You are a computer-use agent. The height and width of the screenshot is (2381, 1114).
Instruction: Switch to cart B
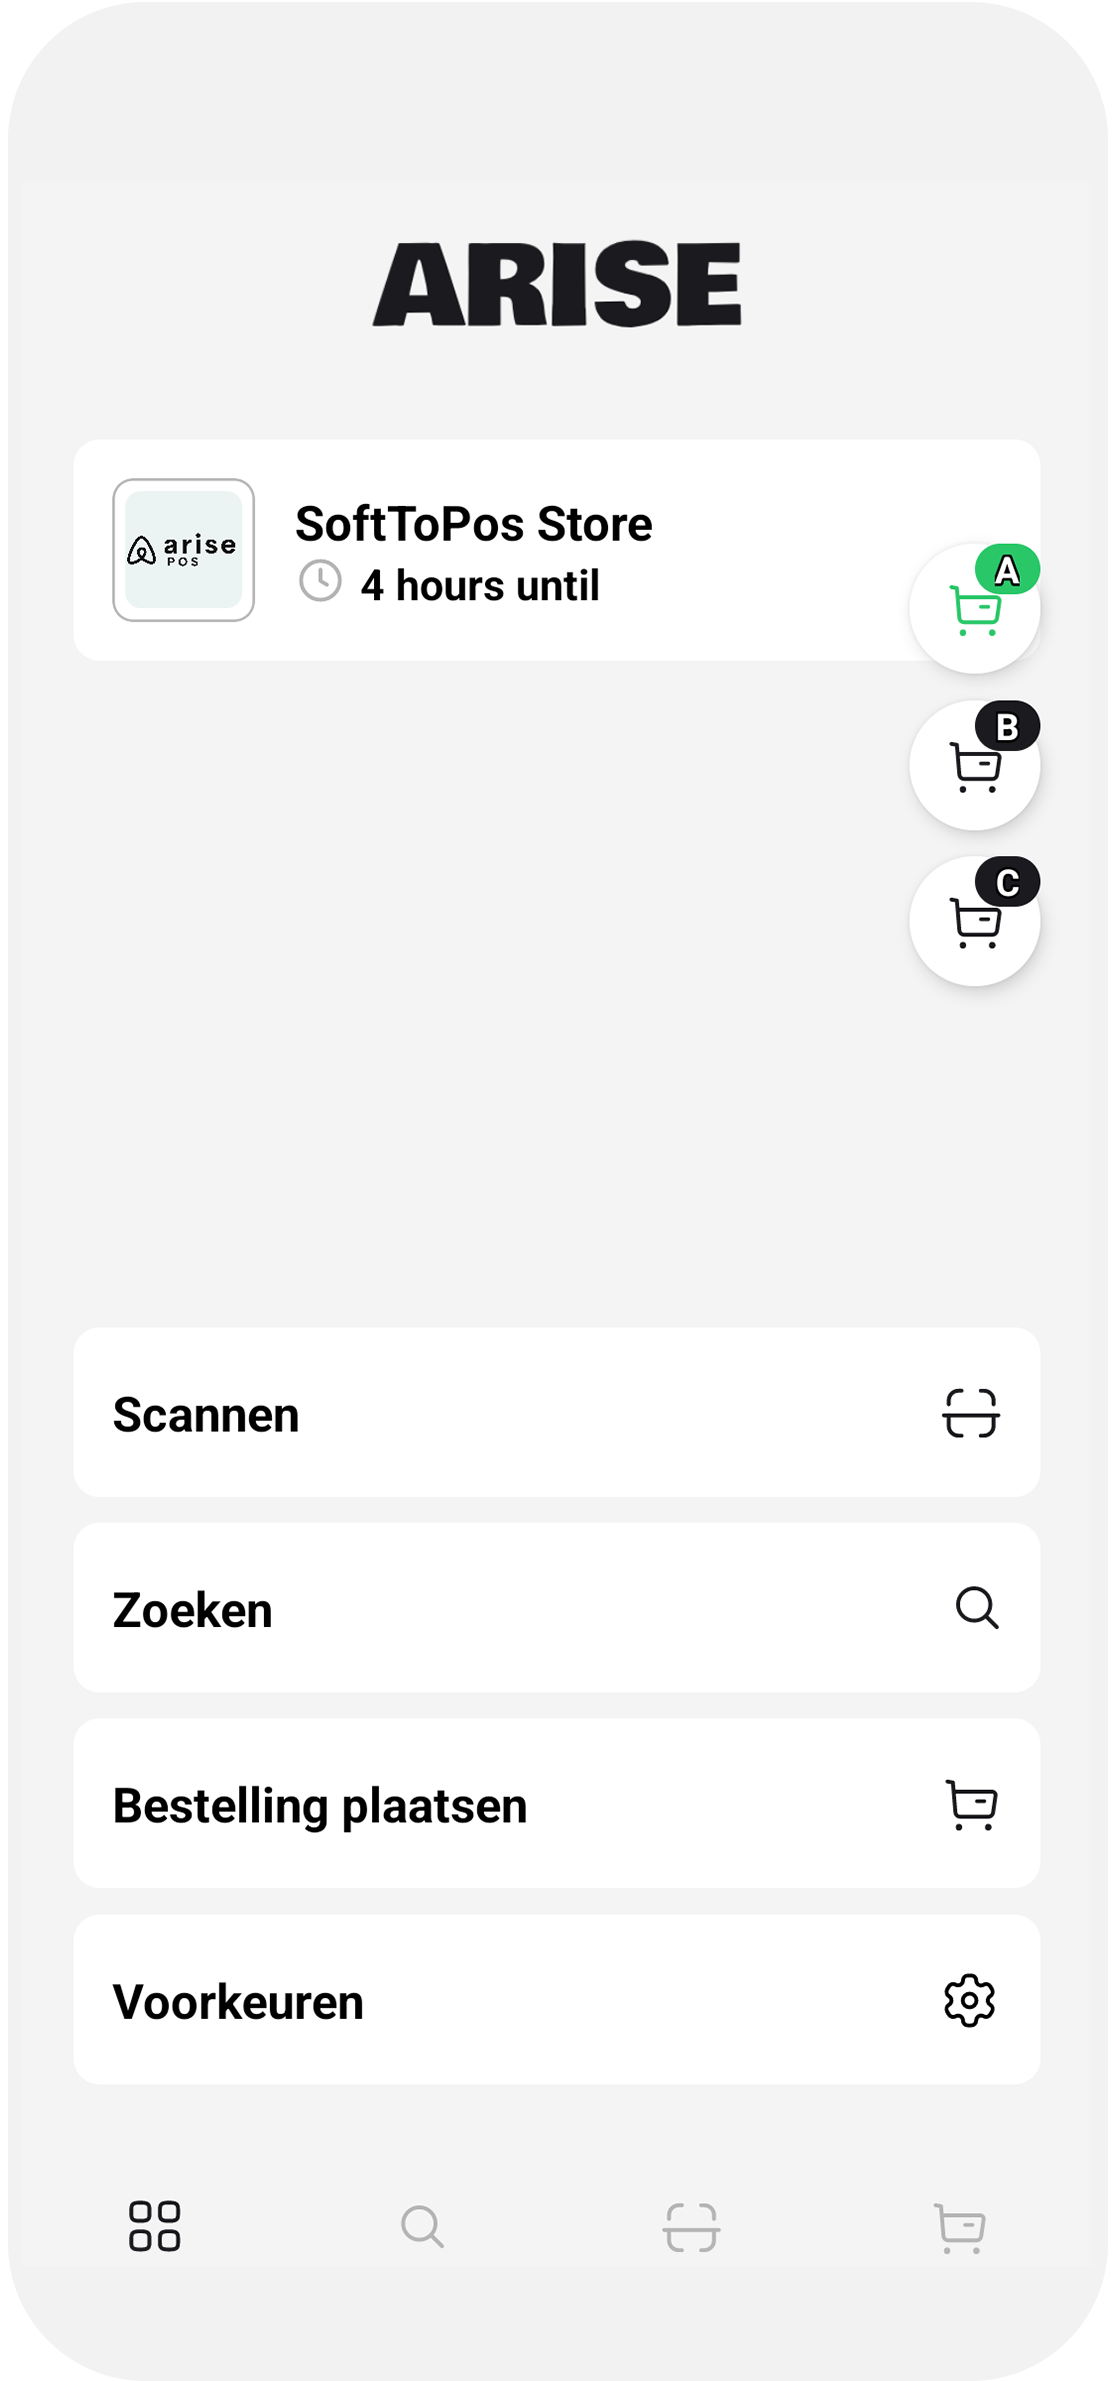pyautogui.click(x=974, y=766)
